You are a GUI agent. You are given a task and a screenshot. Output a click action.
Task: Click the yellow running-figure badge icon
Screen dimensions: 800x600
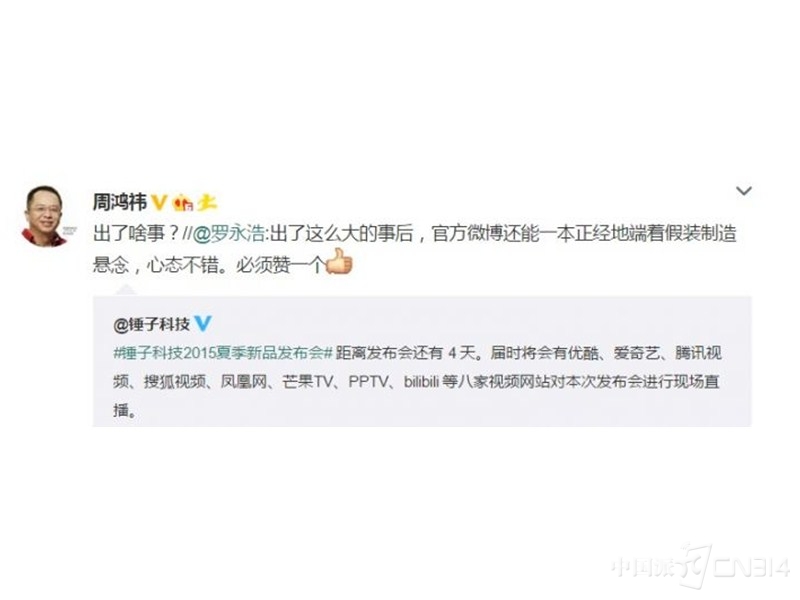click(x=207, y=204)
